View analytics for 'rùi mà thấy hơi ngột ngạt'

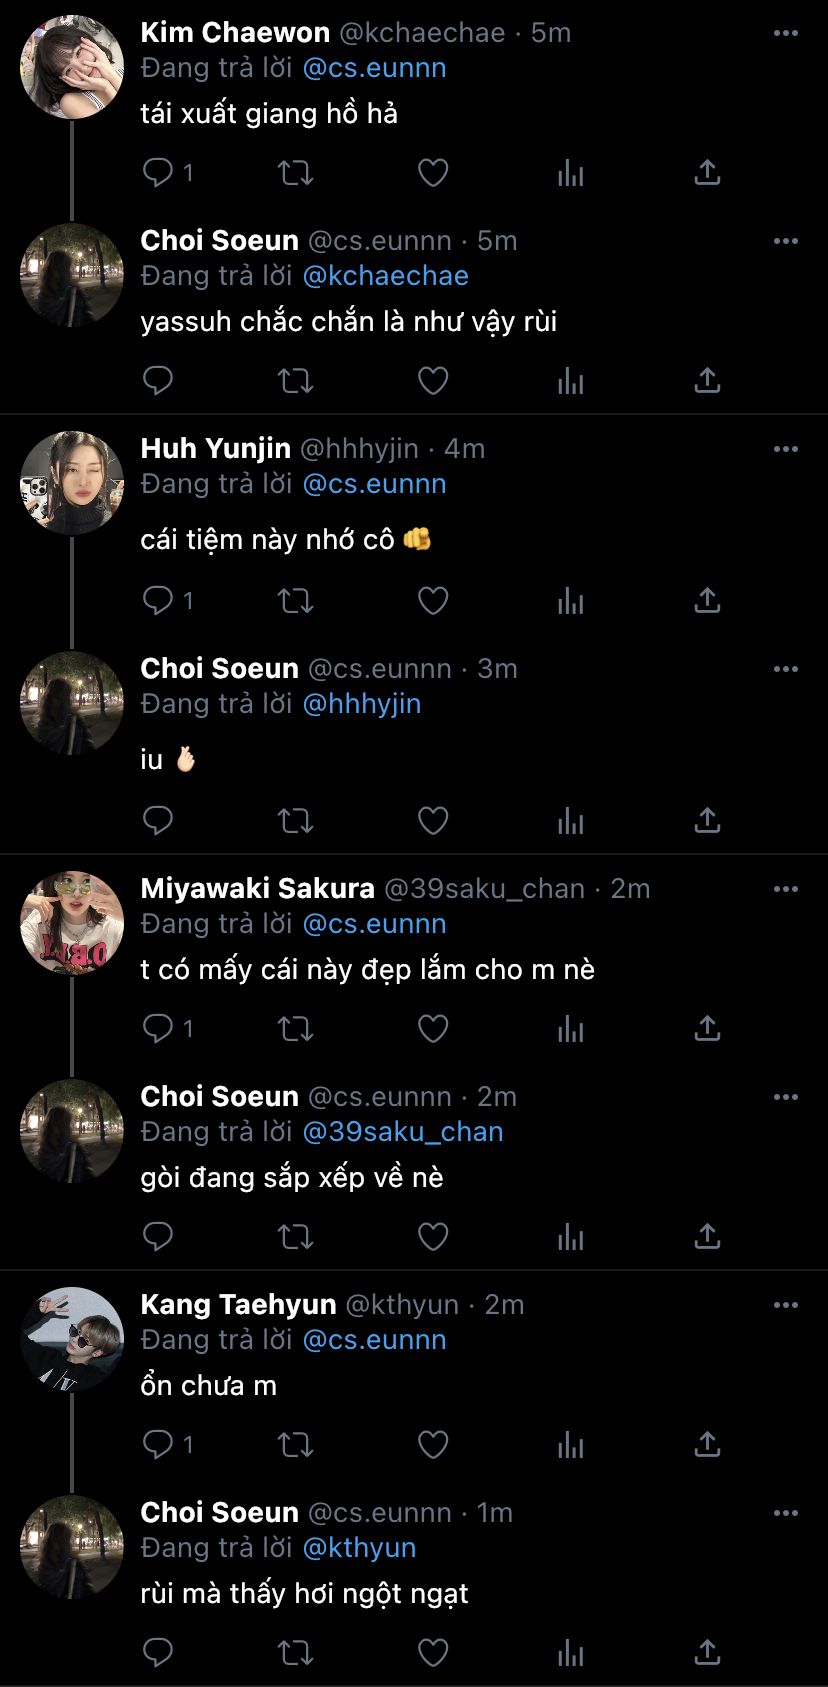[570, 1652]
